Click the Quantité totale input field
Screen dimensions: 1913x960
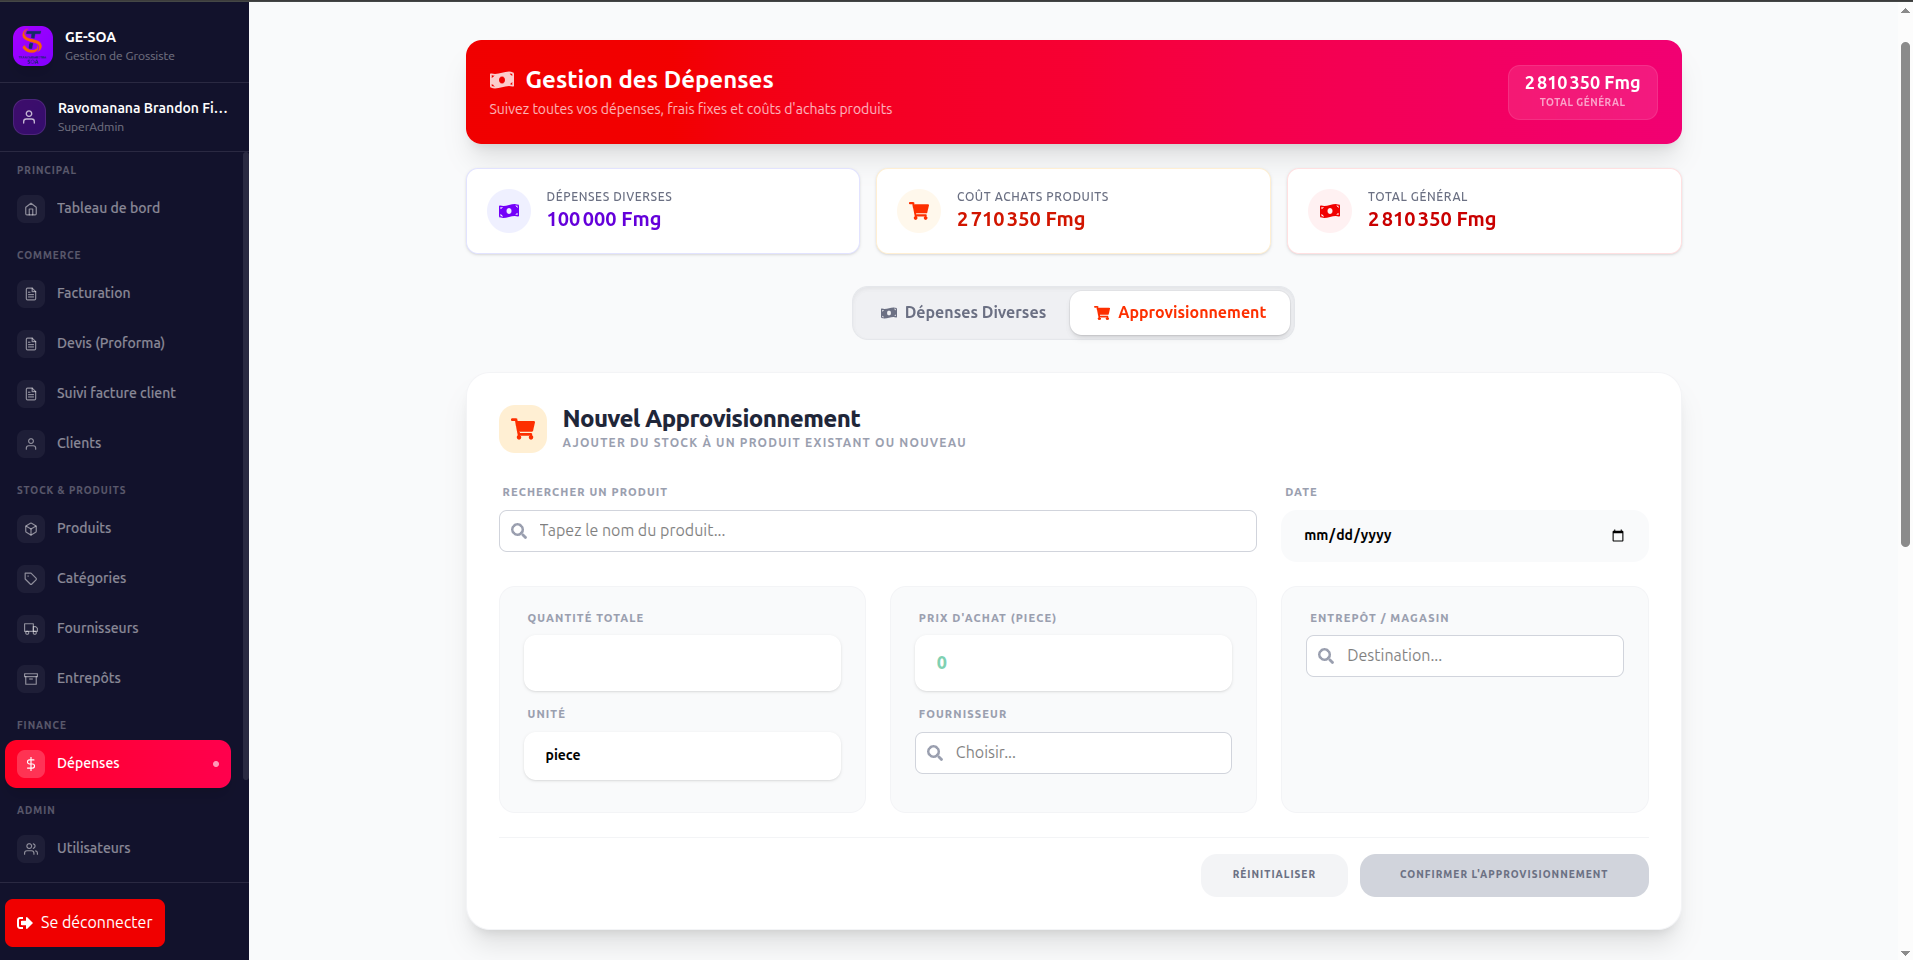click(x=682, y=663)
